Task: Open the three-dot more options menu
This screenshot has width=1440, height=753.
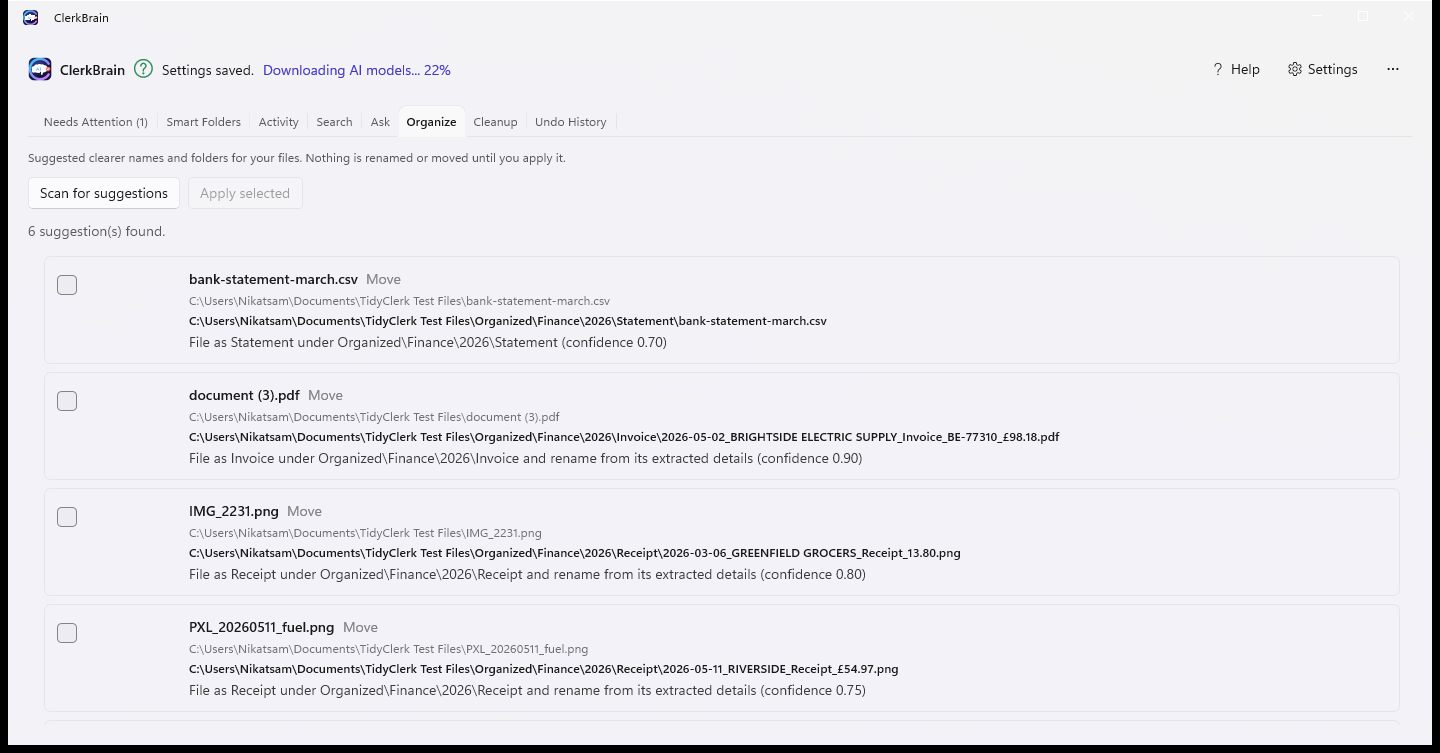Action: tap(1393, 69)
